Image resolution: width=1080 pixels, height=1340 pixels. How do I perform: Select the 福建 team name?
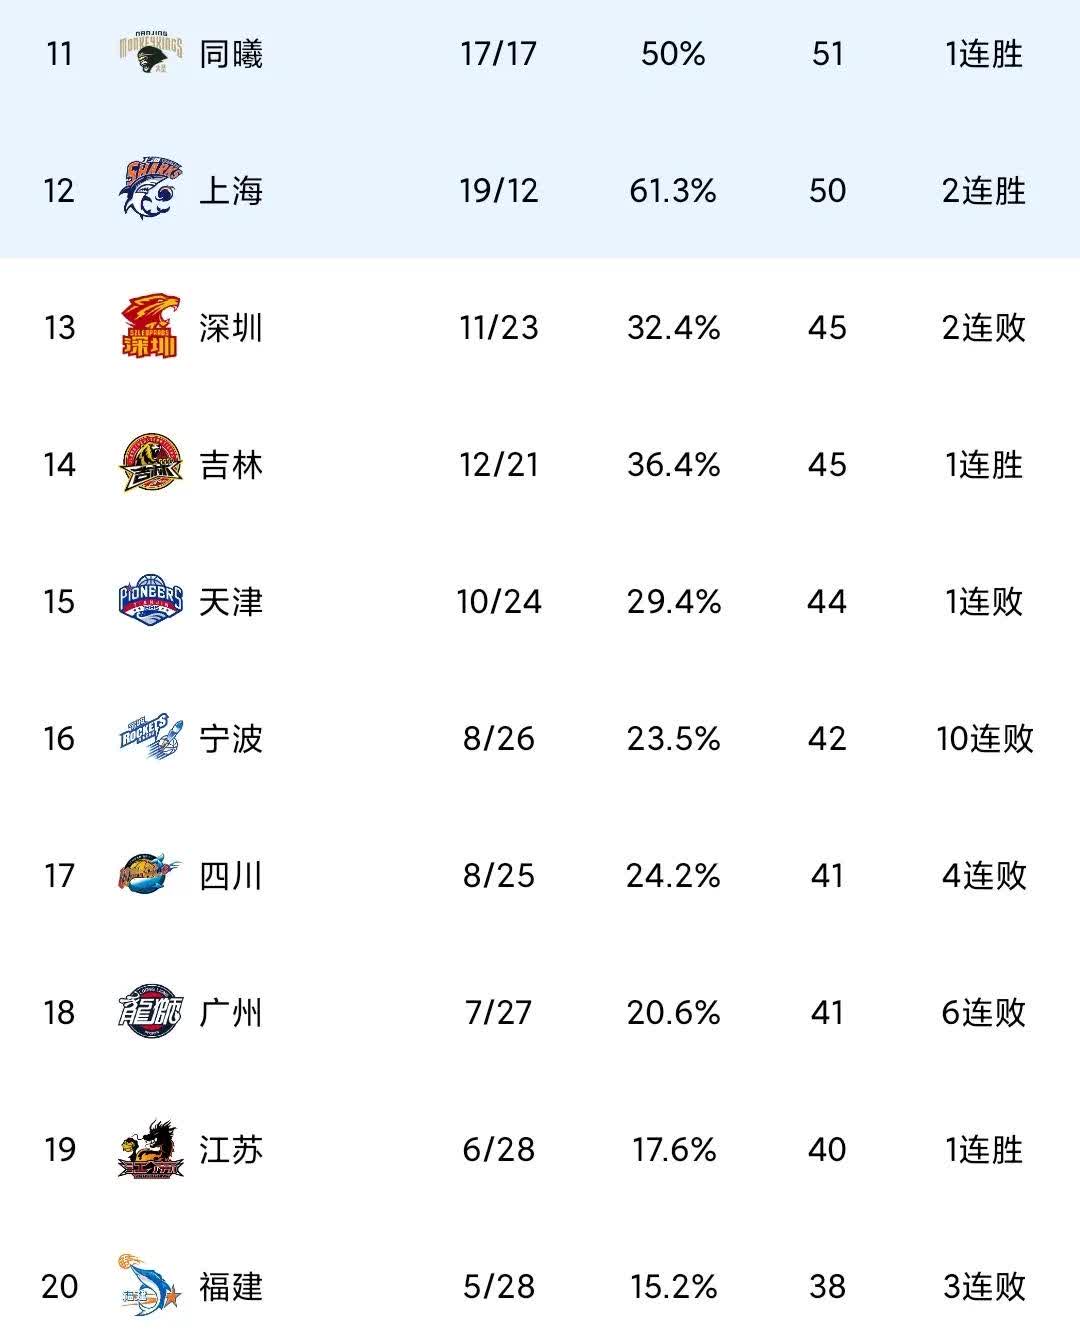(x=231, y=1286)
